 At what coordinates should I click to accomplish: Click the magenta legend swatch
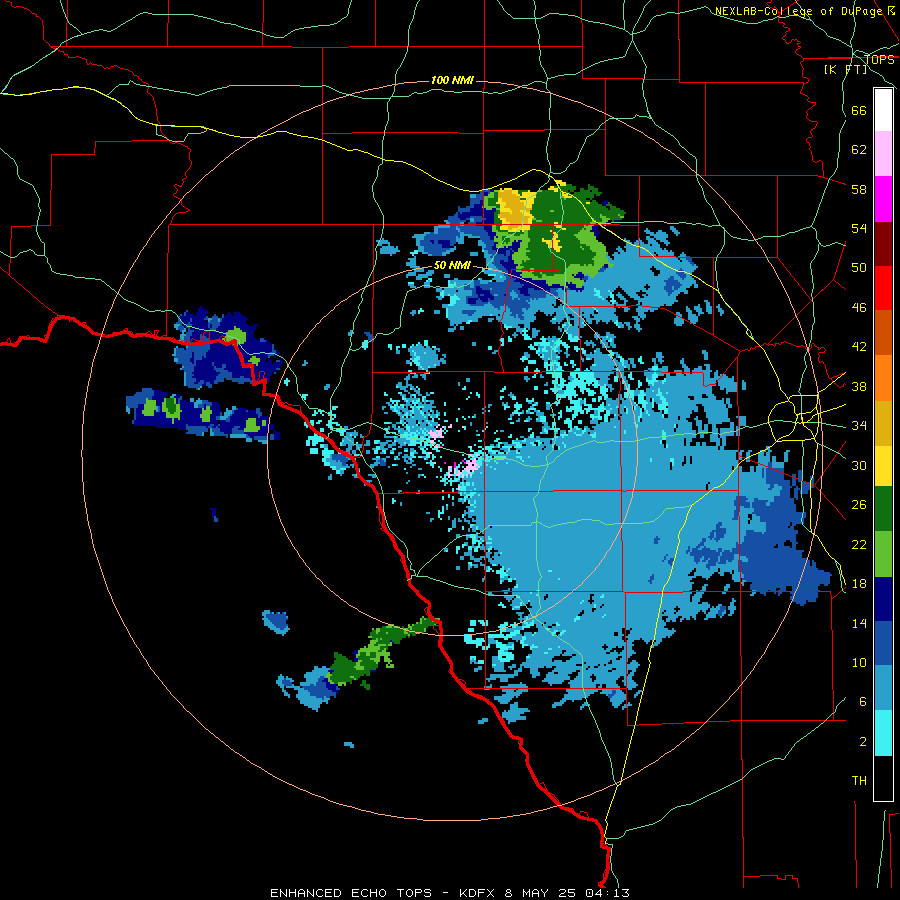(x=883, y=199)
